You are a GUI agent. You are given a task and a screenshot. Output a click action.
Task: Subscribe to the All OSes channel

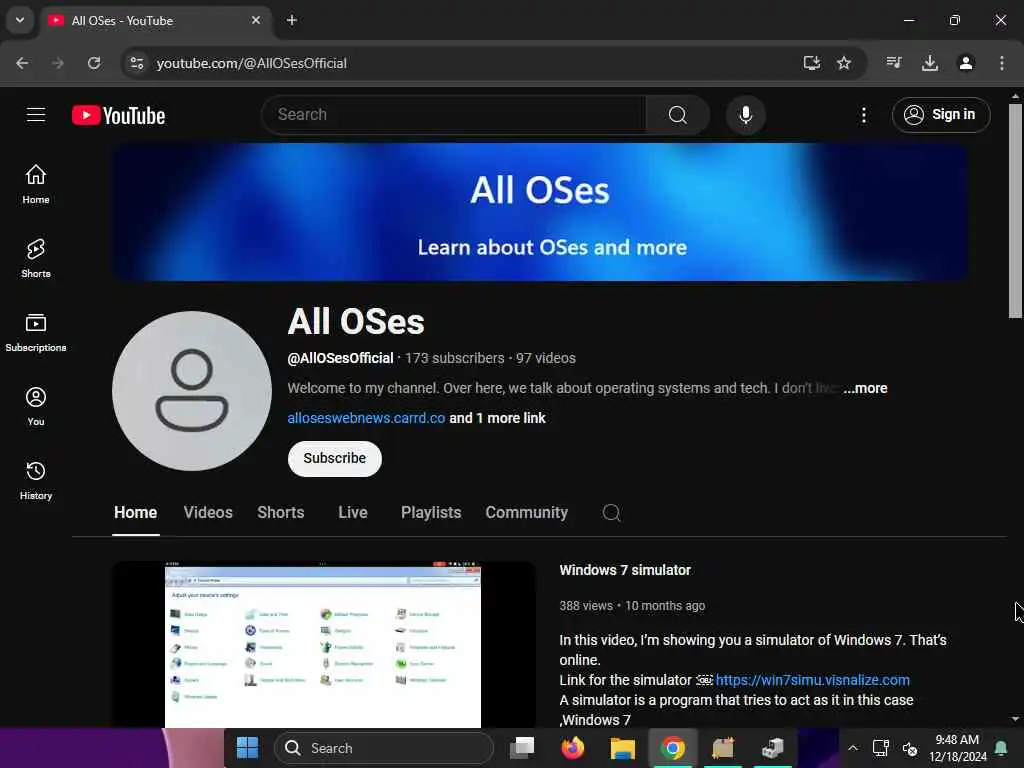click(334, 458)
